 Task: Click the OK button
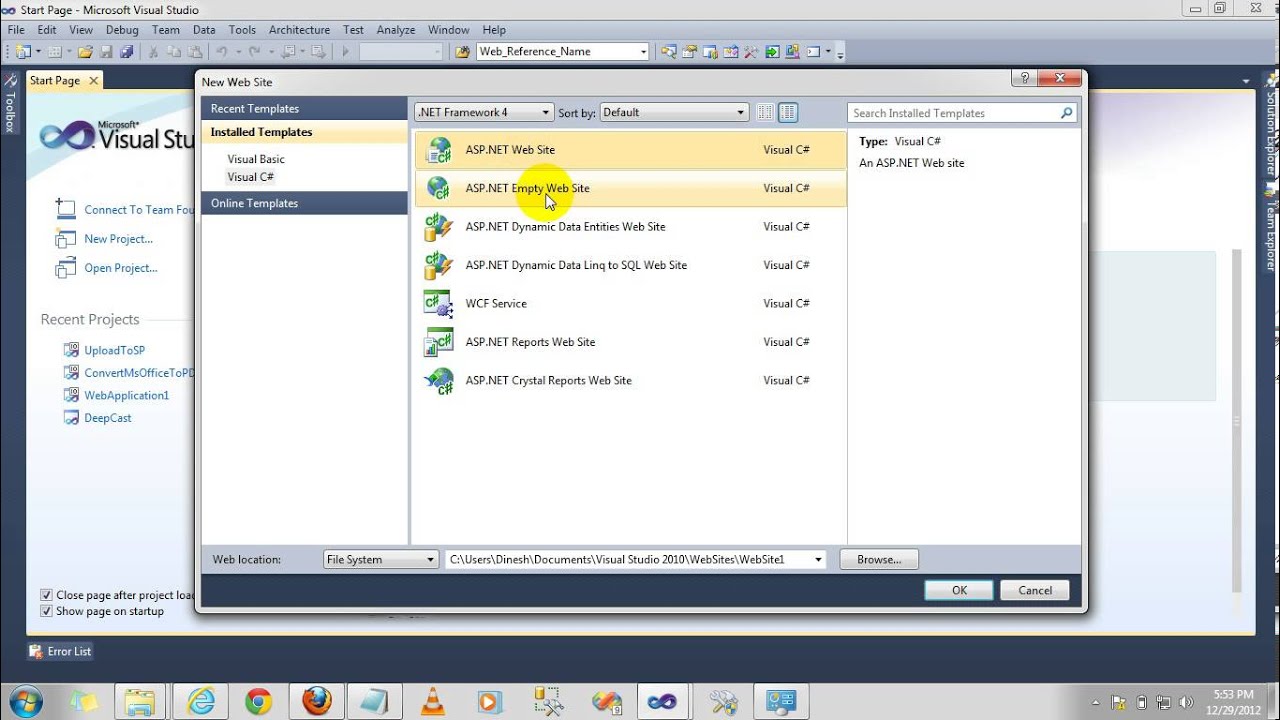[x=959, y=590]
